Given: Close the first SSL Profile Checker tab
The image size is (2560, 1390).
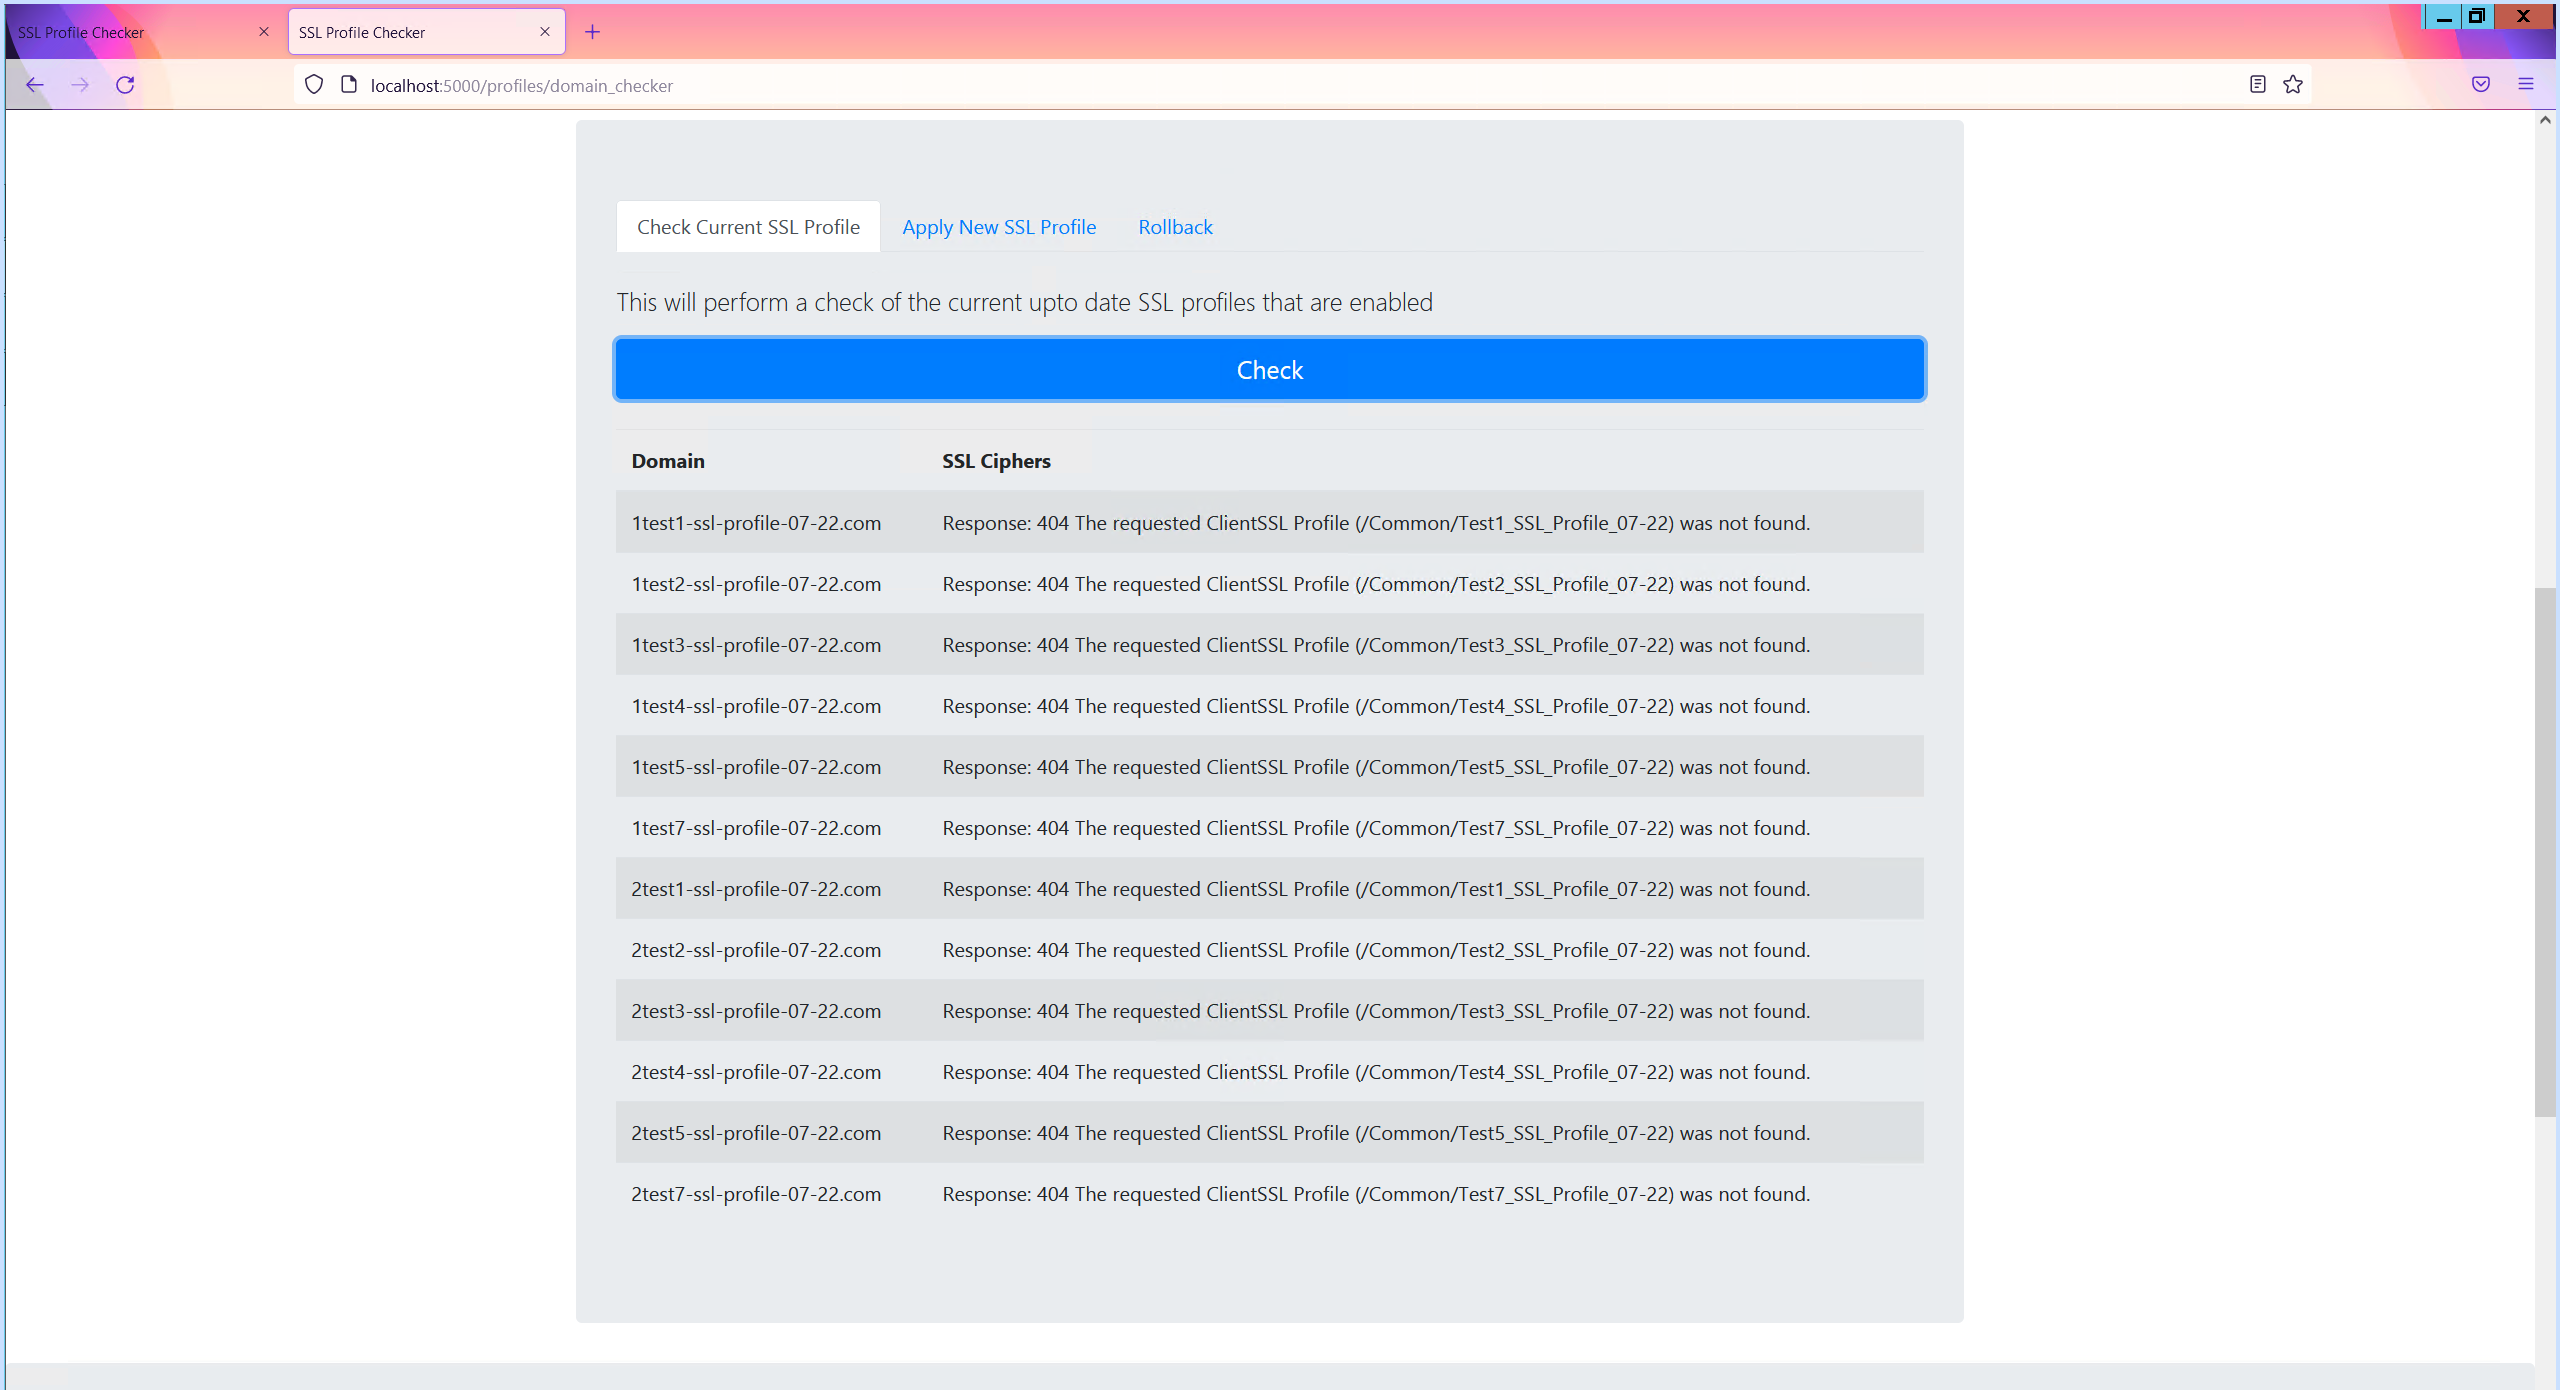Looking at the screenshot, I should tap(264, 32).
